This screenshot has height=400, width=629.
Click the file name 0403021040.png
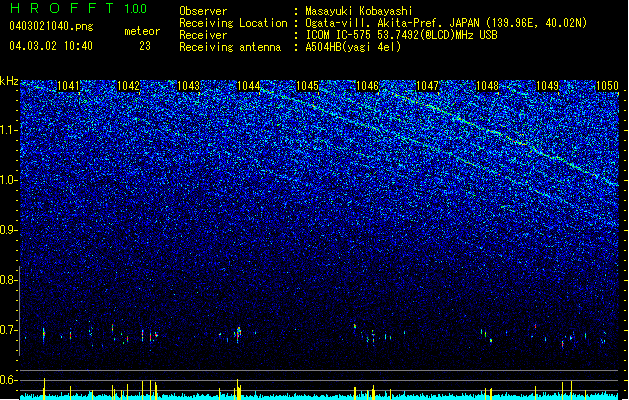tap(51, 26)
